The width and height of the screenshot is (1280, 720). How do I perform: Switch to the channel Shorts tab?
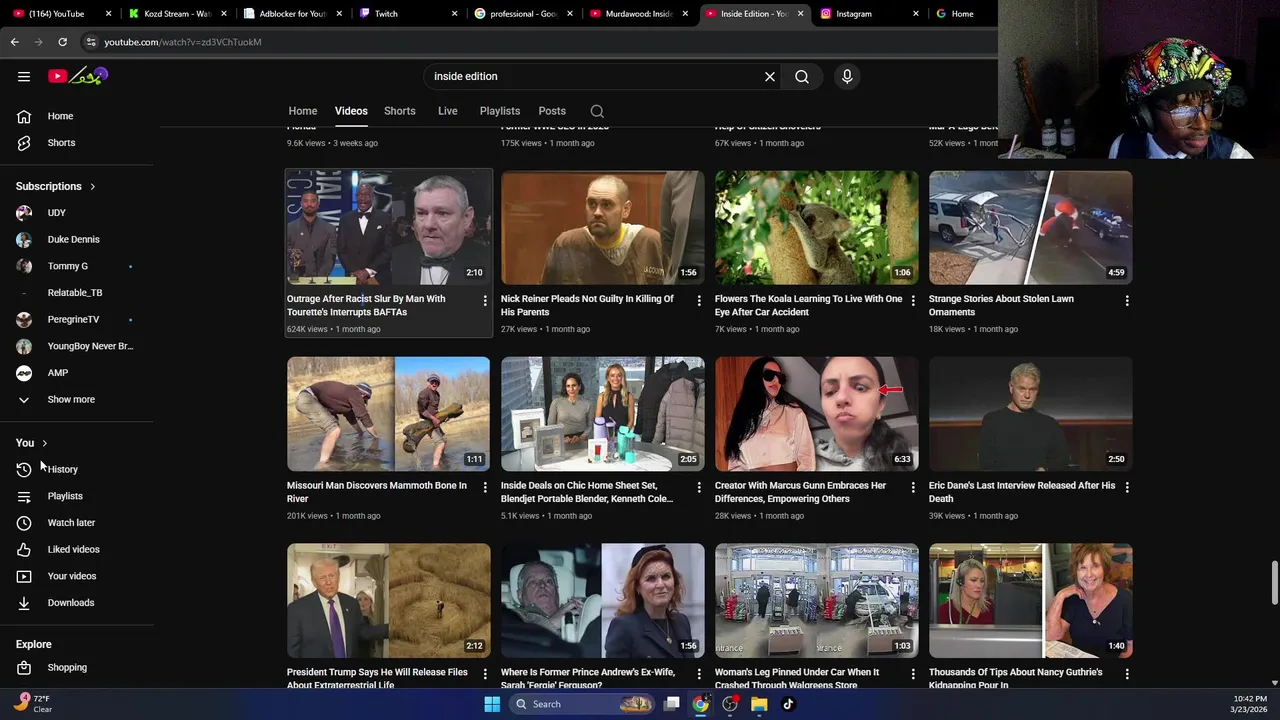400,111
